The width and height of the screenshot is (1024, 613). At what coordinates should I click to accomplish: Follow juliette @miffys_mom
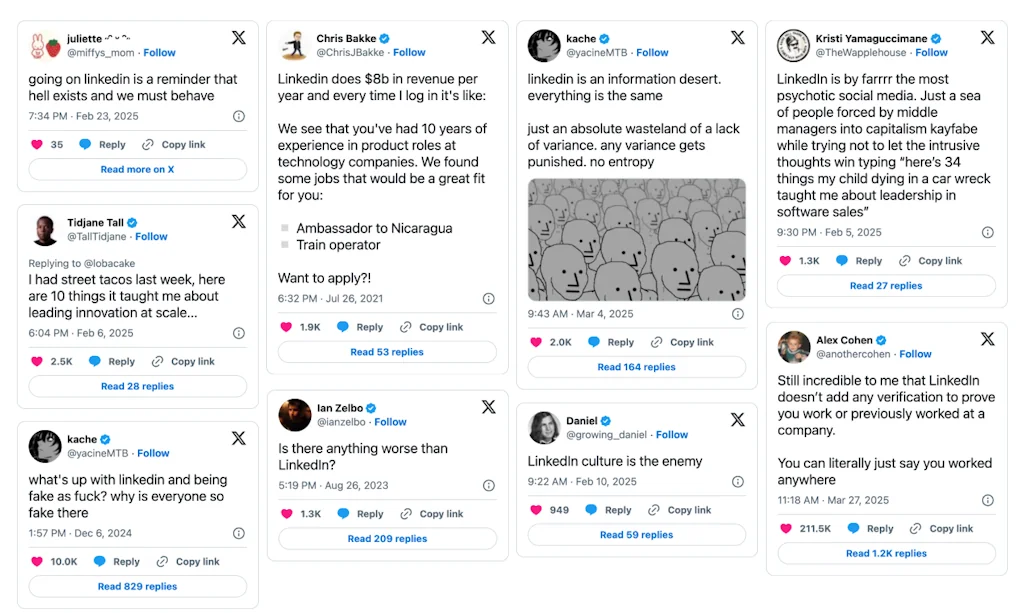[x=159, y=52]
